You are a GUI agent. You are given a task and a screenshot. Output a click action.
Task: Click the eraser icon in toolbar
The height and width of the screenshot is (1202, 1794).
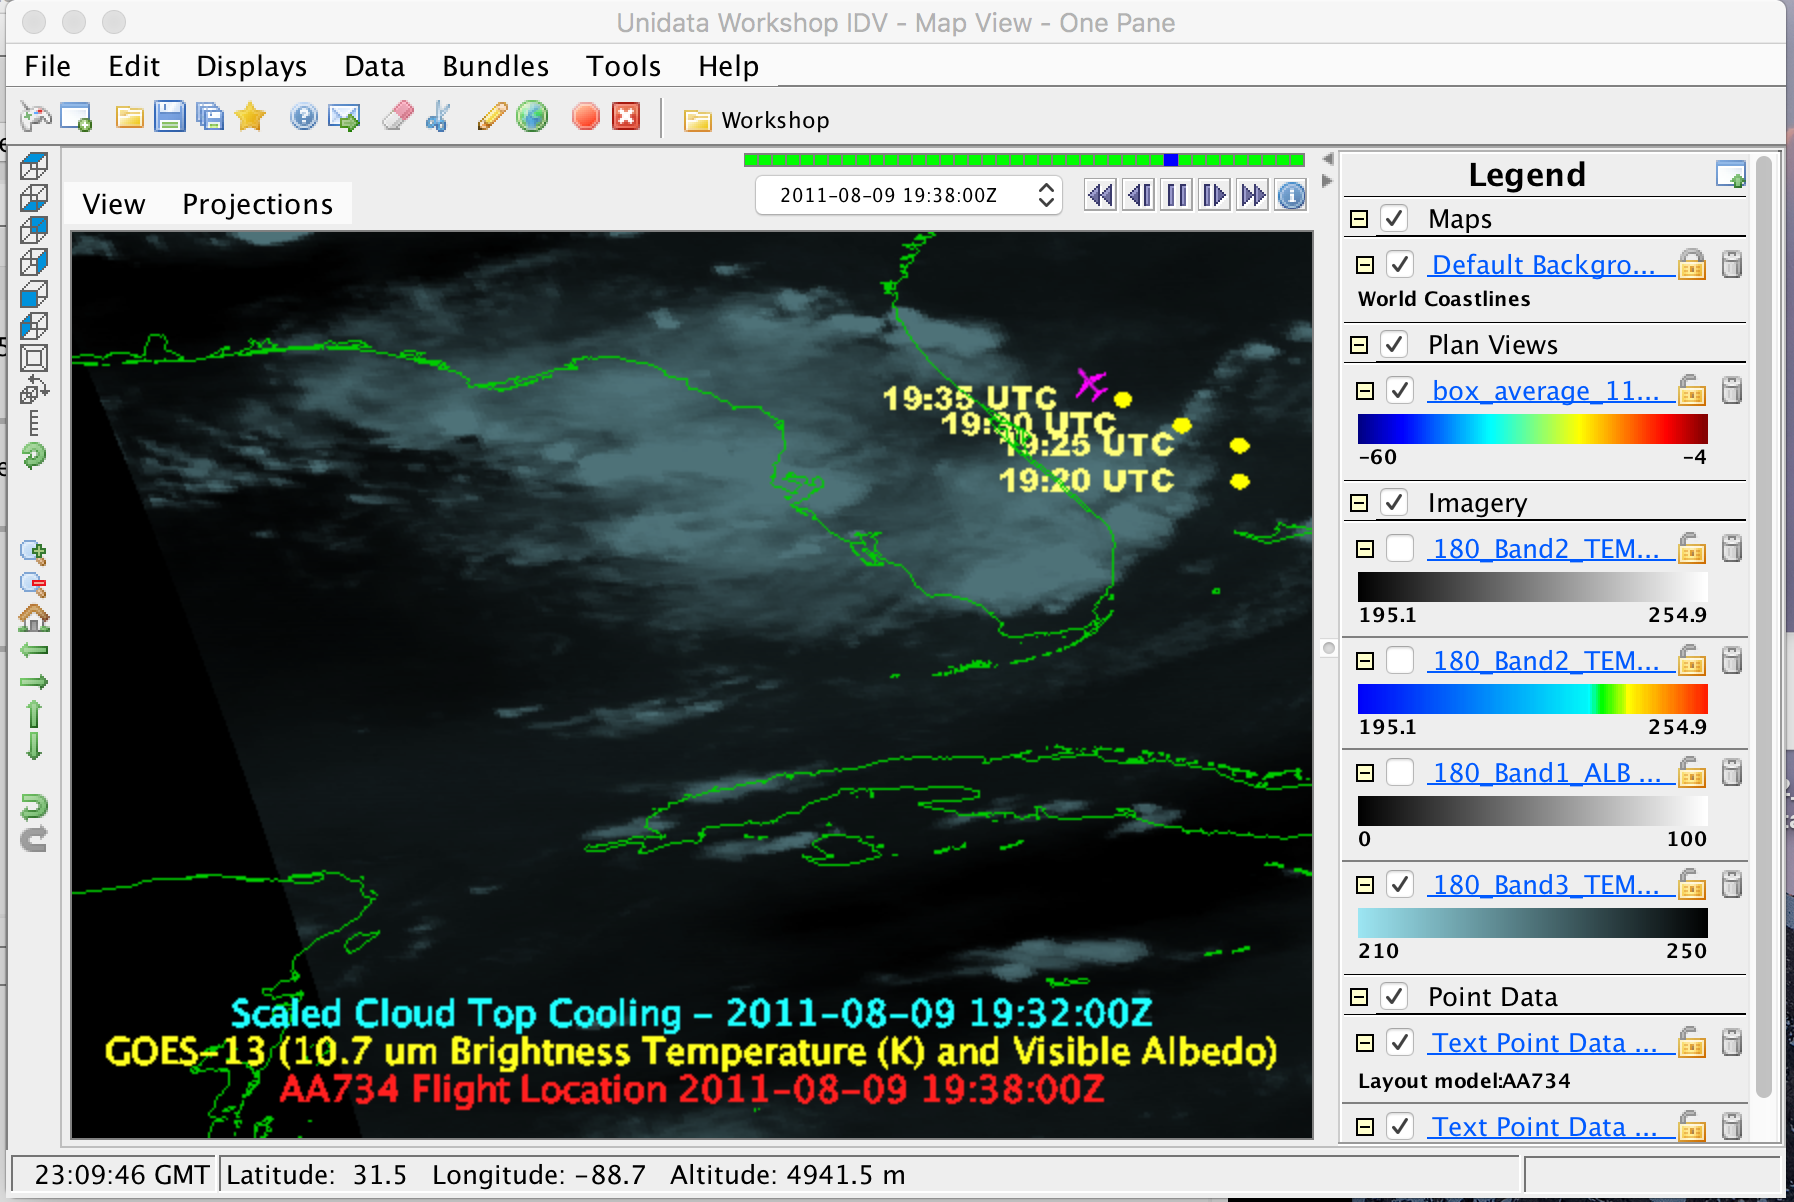[397, 117]
